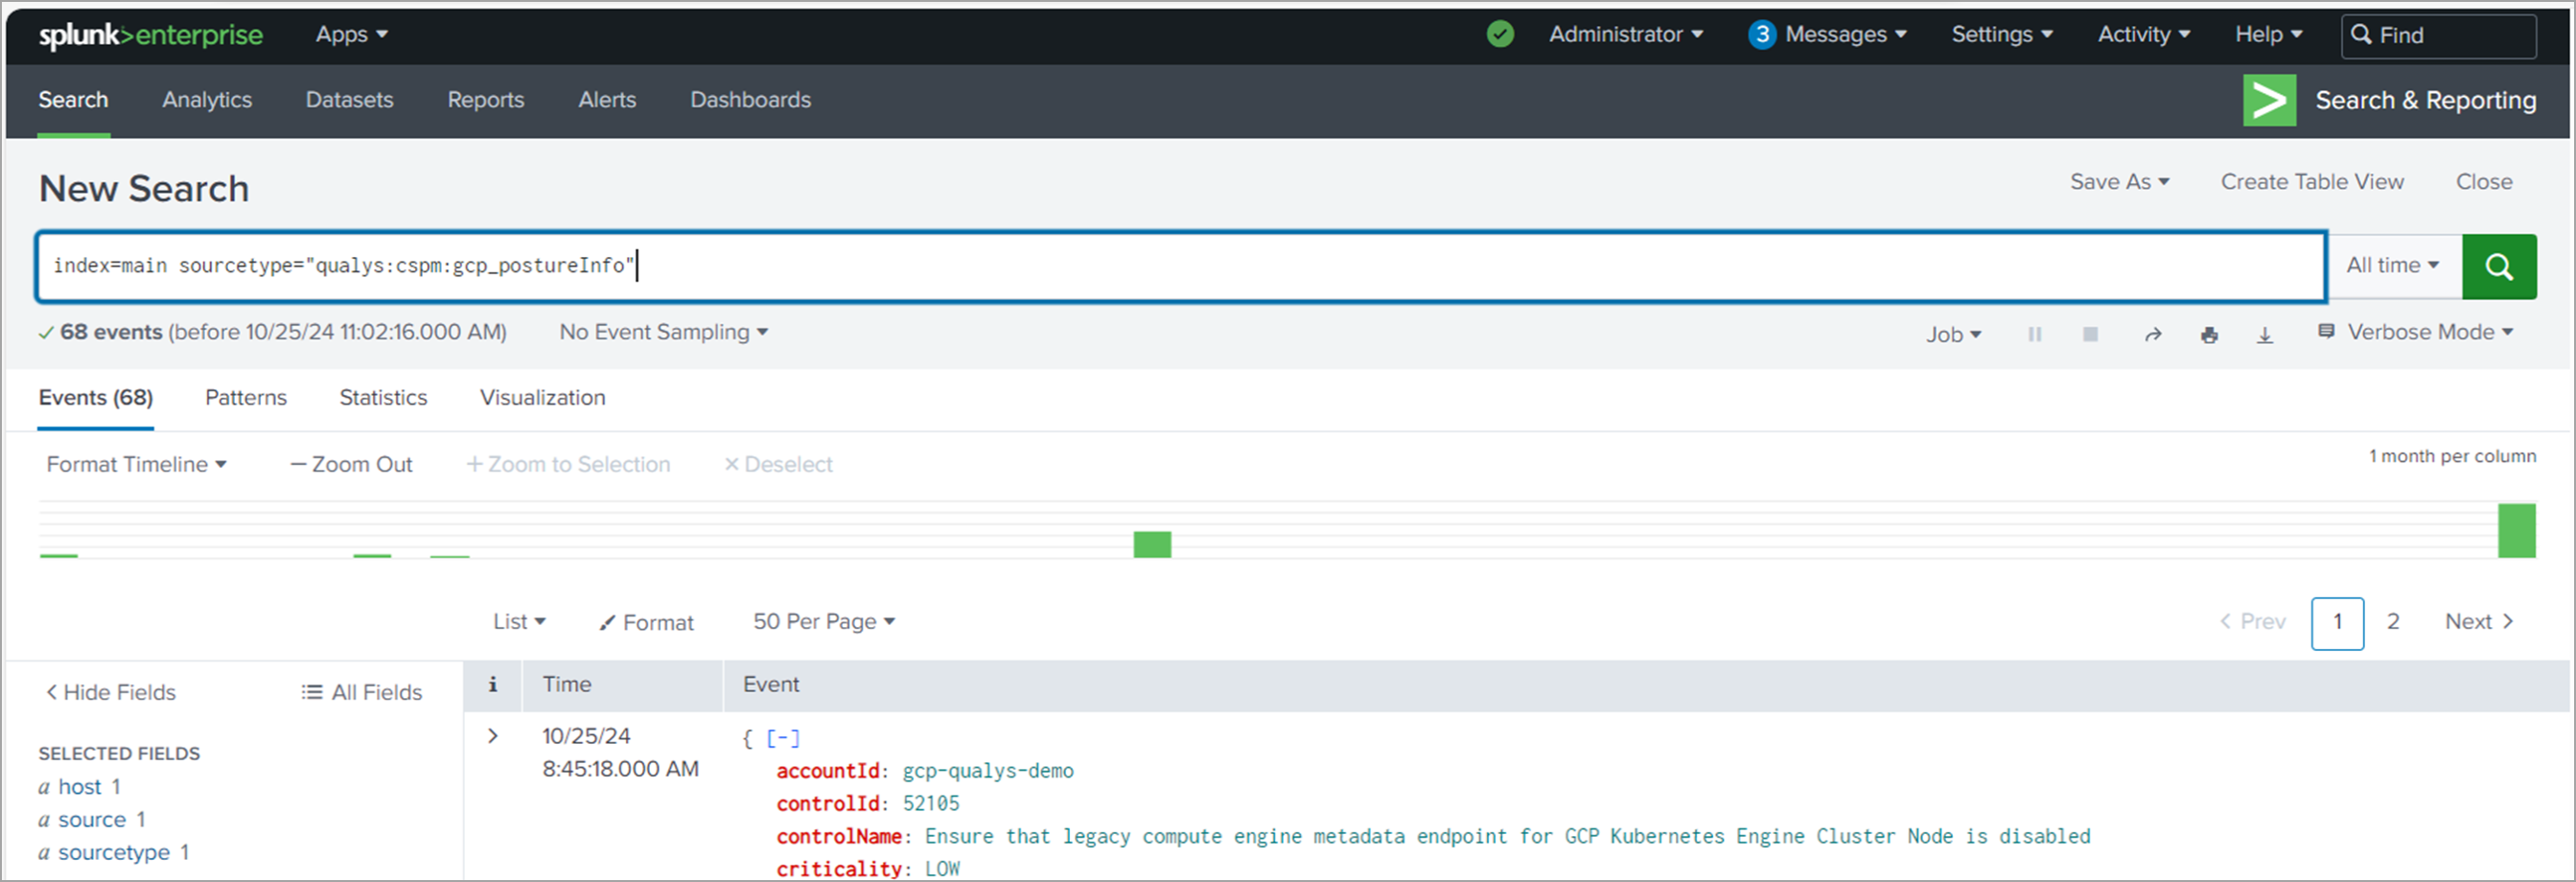Run search with green magnifier button
Image resolution: width=2576 pixels, height=882 pixels.
tap(2498, 266)
